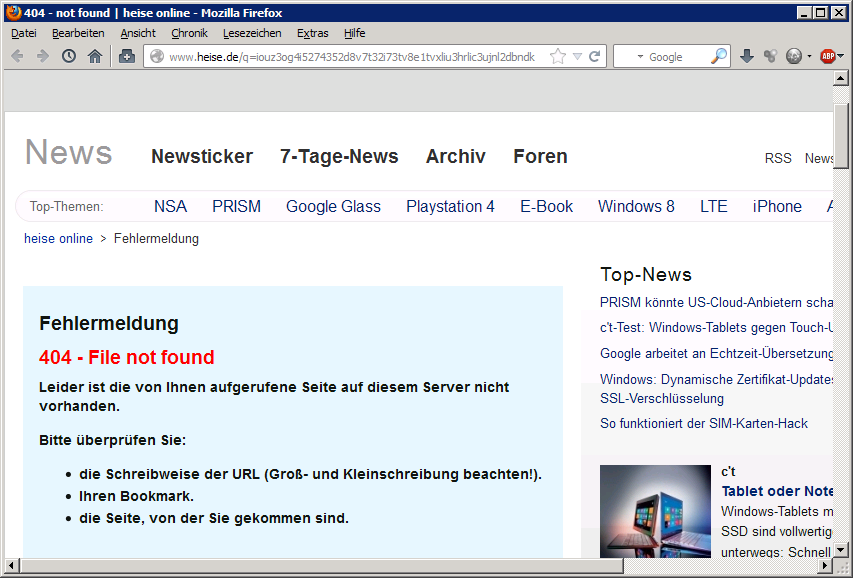Click the vertical scrollbar down arrow
853x578 pixels.
pos(840,550)
